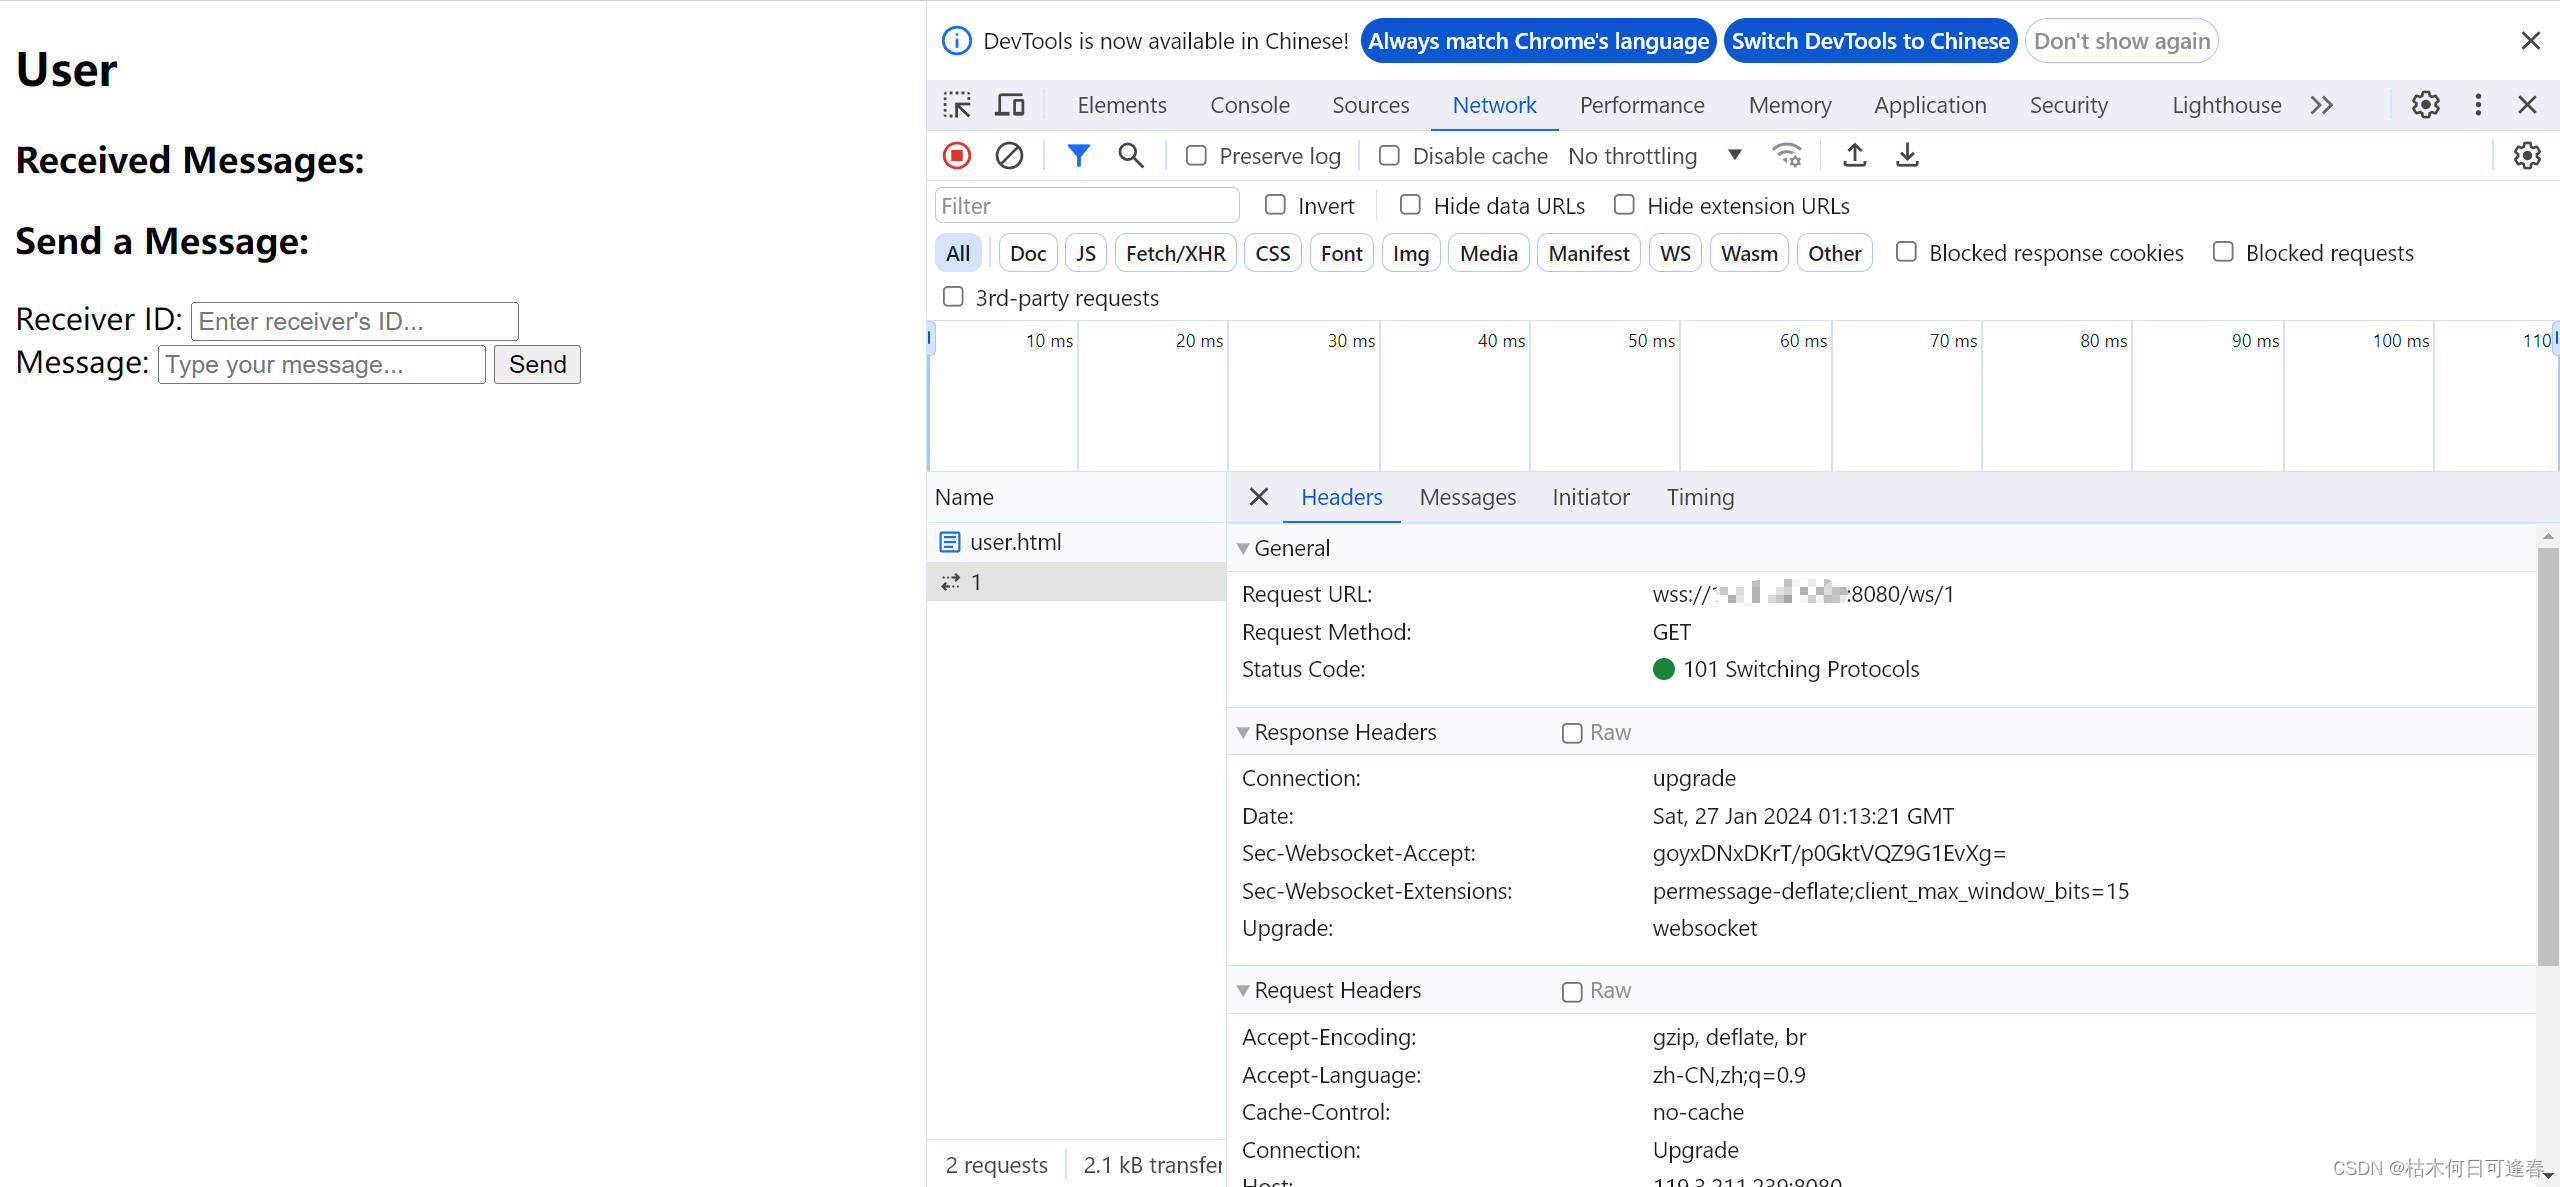Click Don't show again button
2560x1187 pixels.
pos(2122,41)
